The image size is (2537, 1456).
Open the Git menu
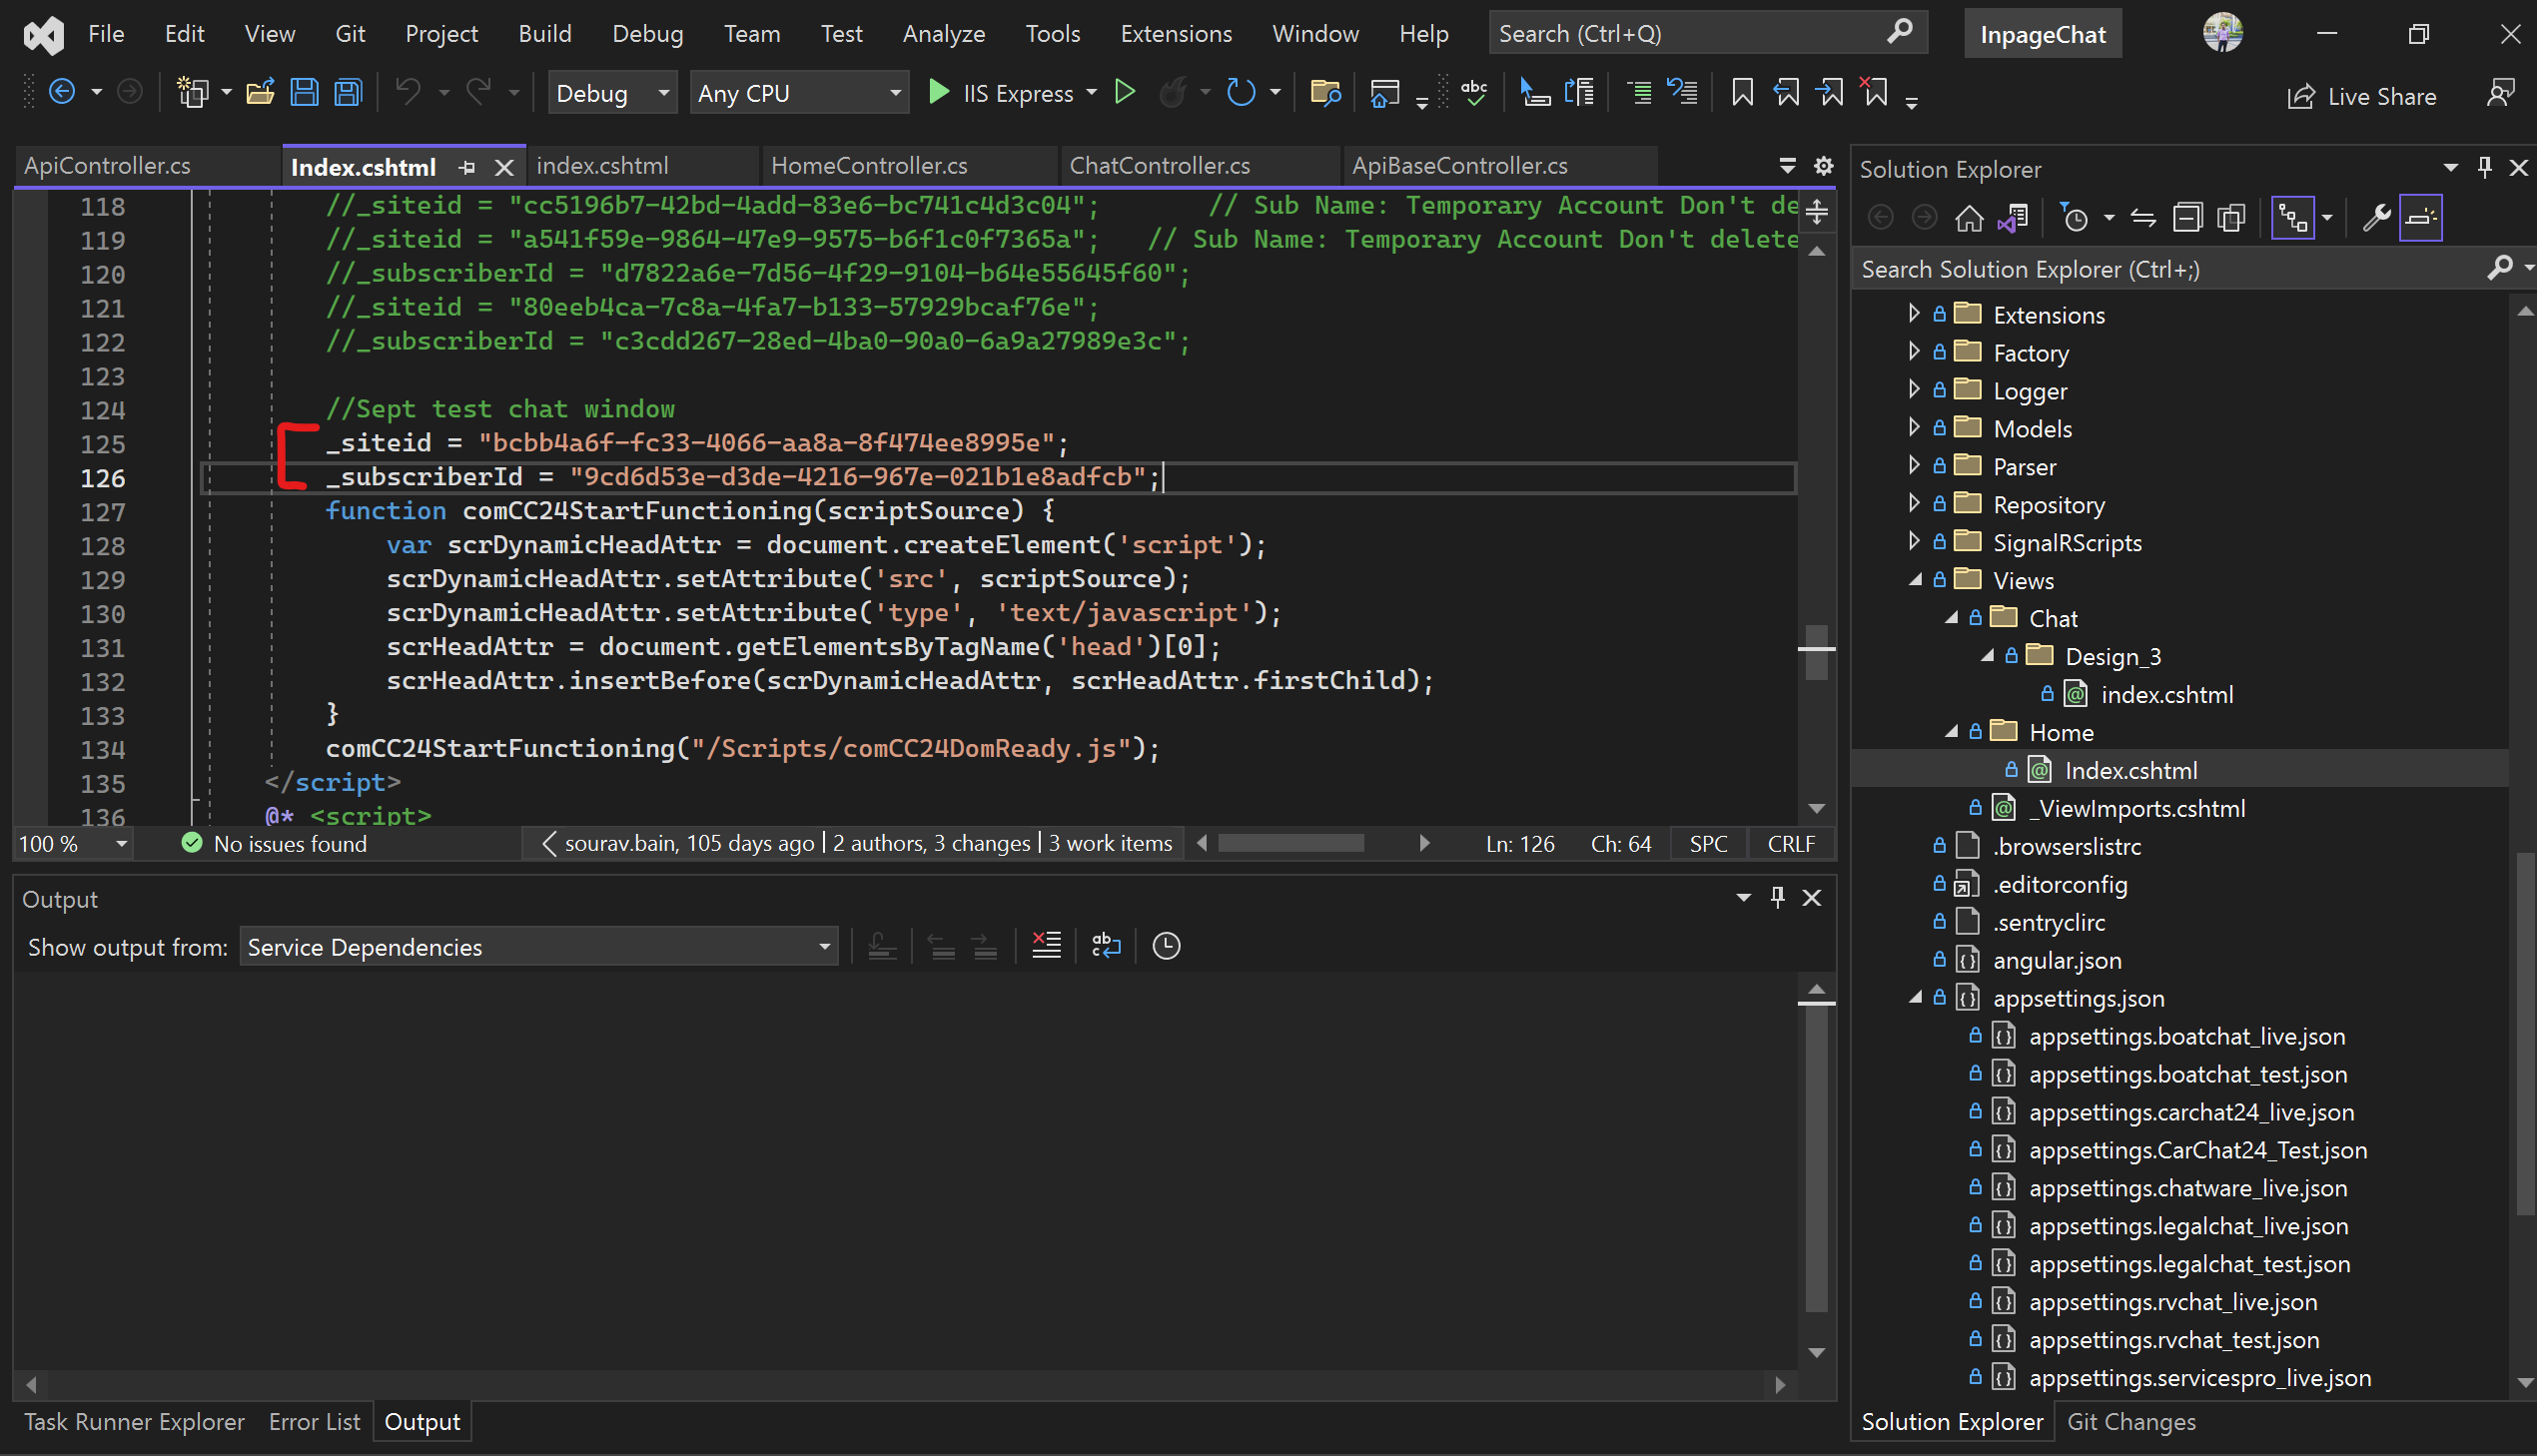click(x=350, y=33)
